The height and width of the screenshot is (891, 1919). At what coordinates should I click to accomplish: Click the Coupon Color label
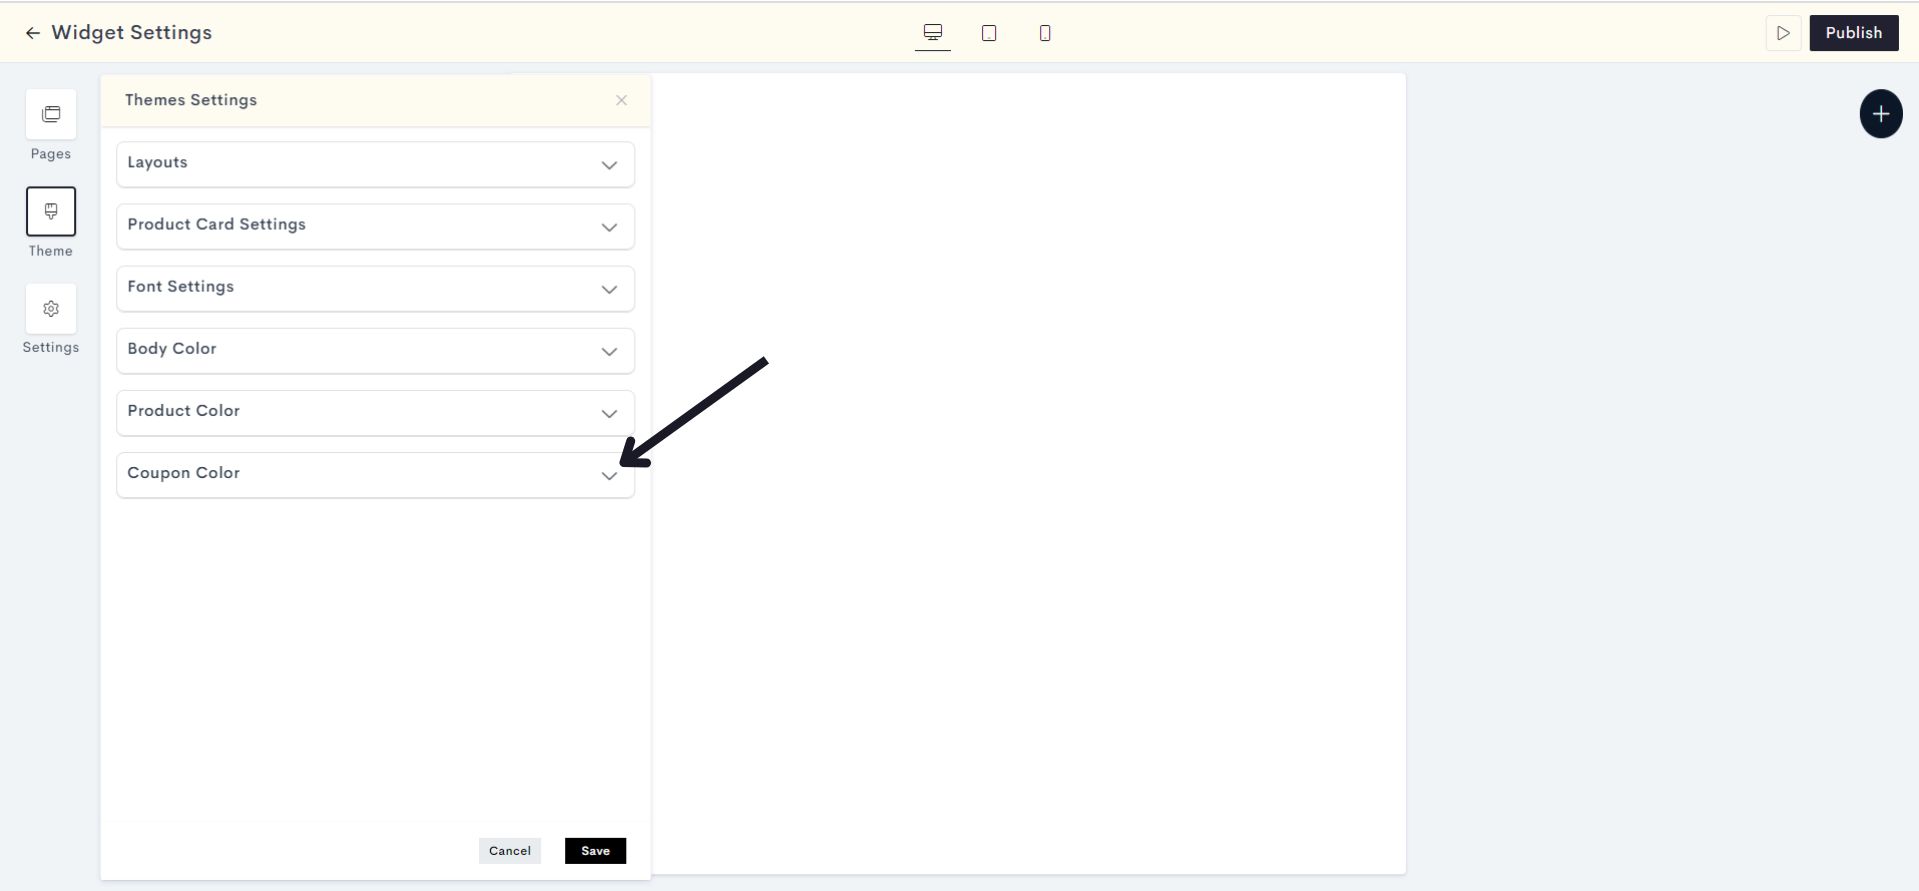[183, 473]
